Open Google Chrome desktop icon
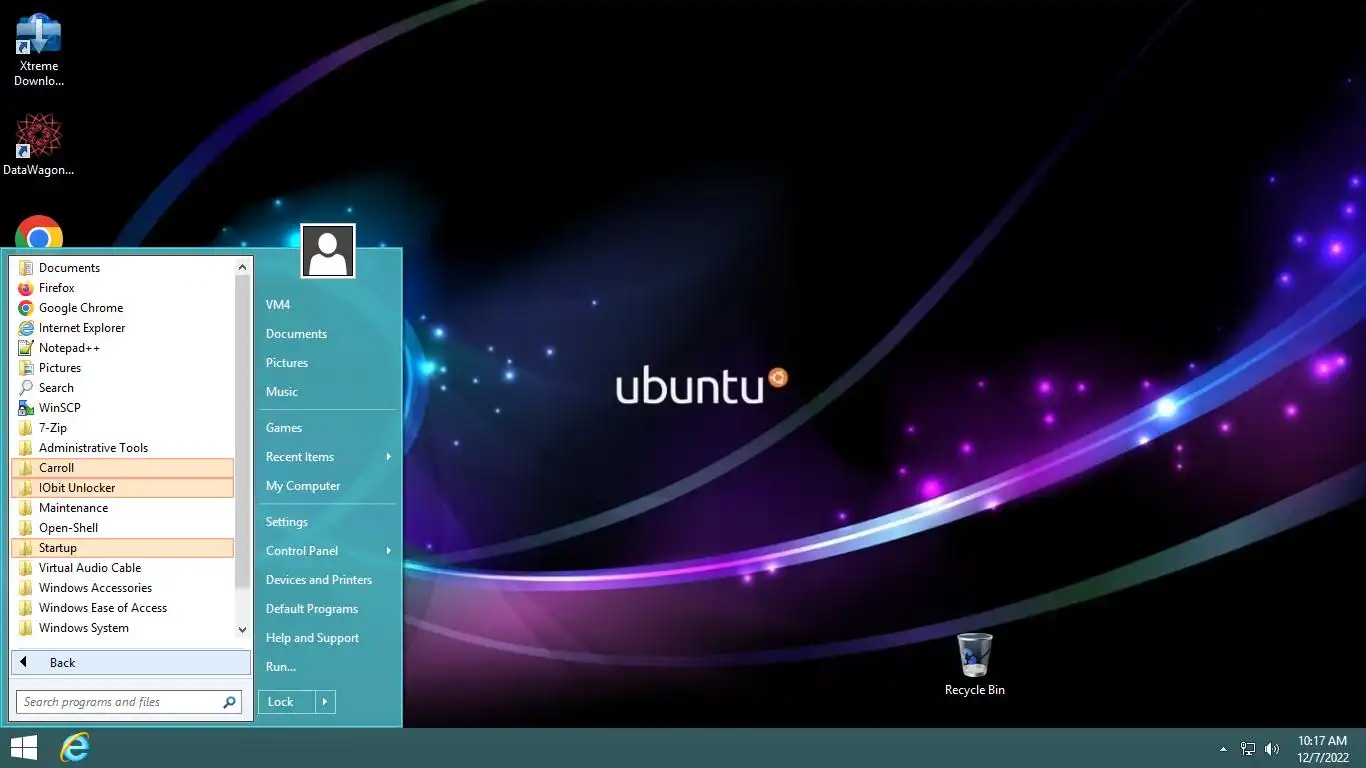The image size is (1366, 768). [39, 233]
